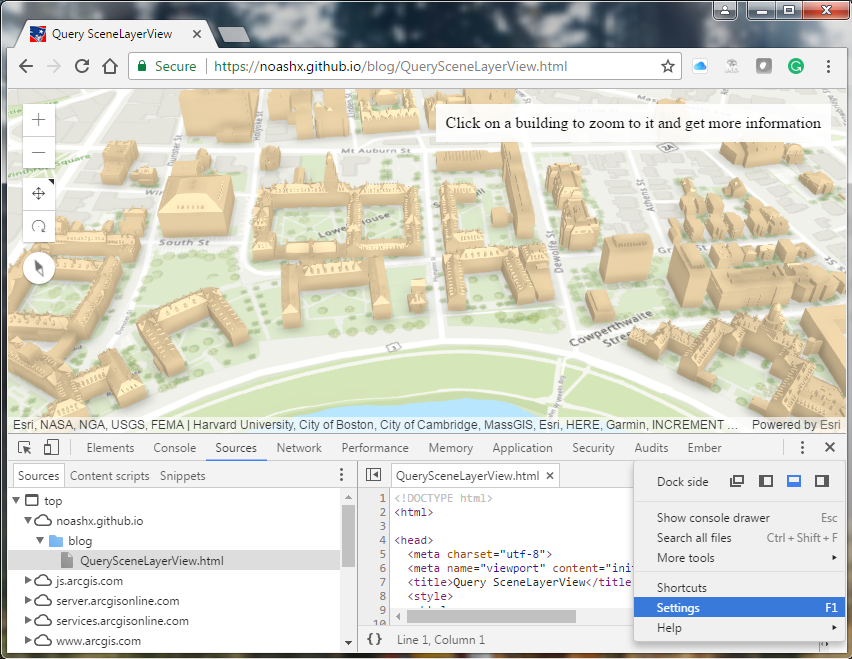This screenshot has width=852, height=659.
Task: Click the Secure padlock site info
Action: pyautogui.click(x=167, y=66)
